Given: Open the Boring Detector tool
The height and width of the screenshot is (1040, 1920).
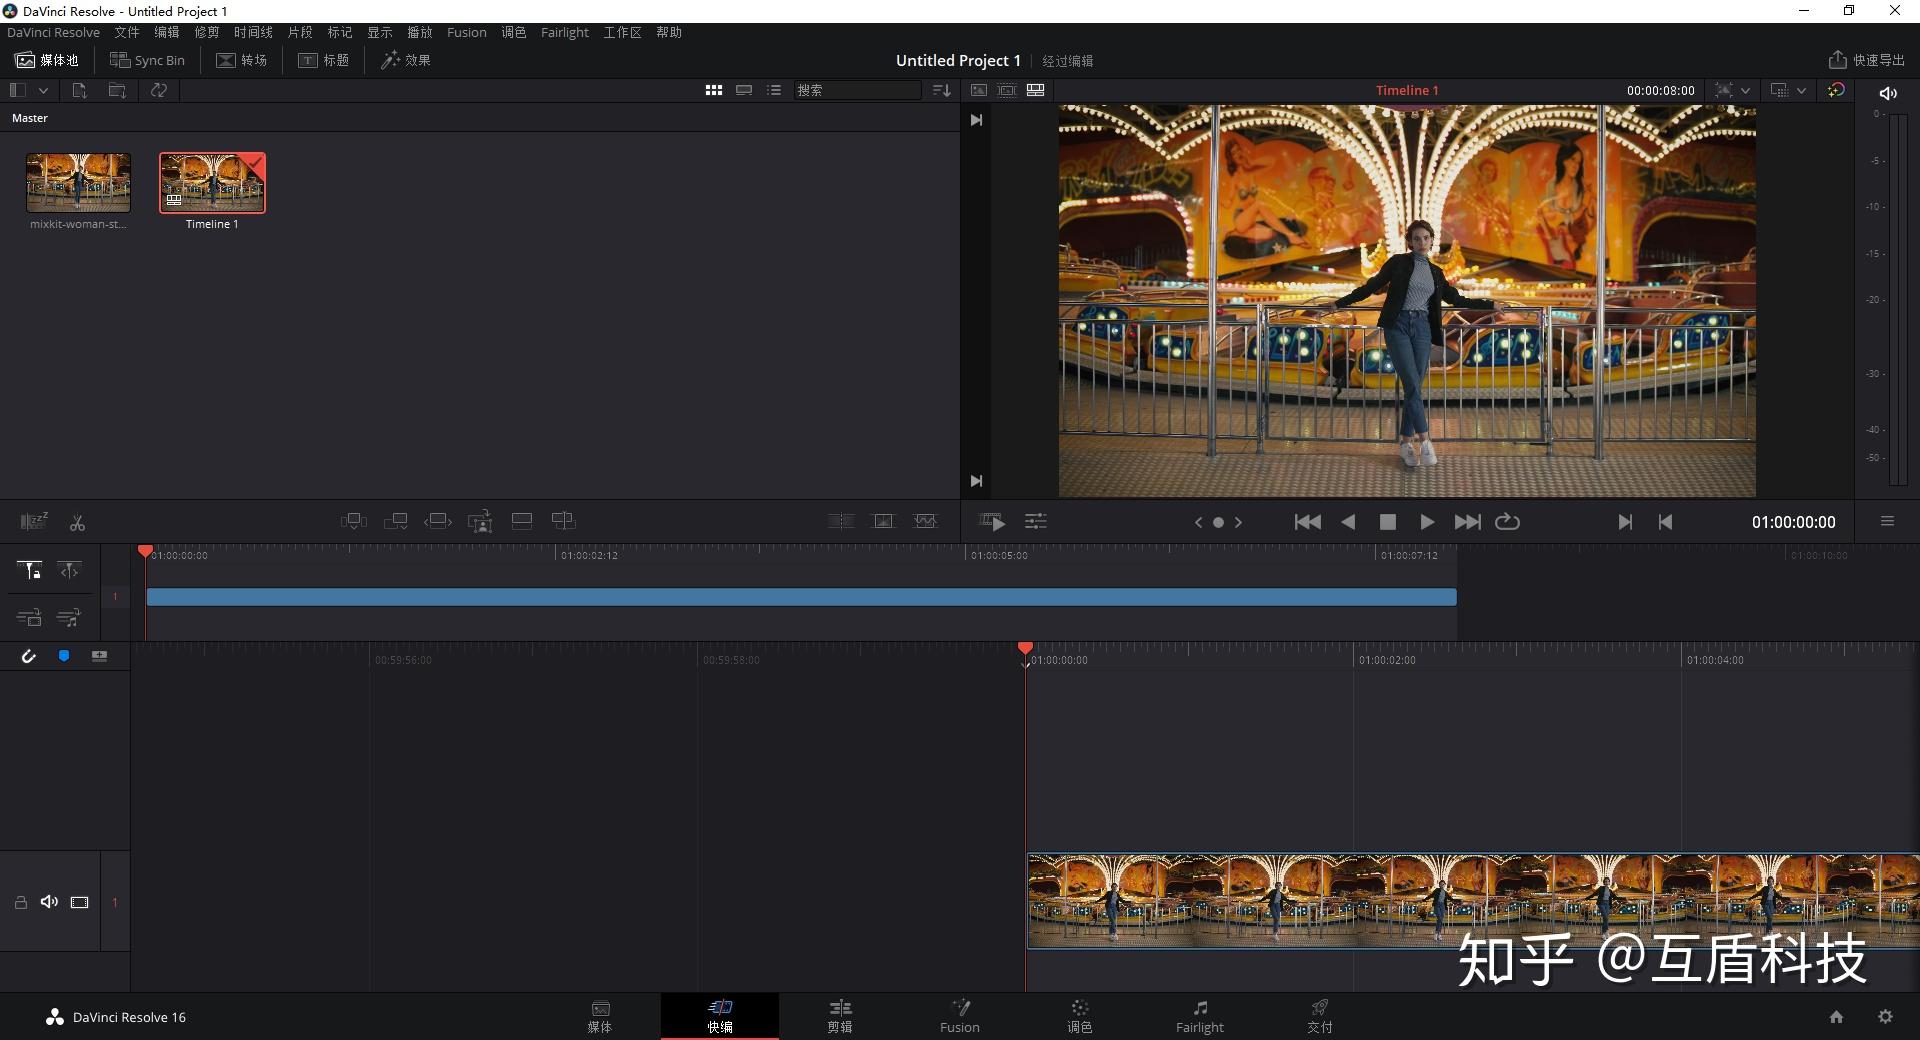Looking at the screenshot, I should click(x=34, y=521).
